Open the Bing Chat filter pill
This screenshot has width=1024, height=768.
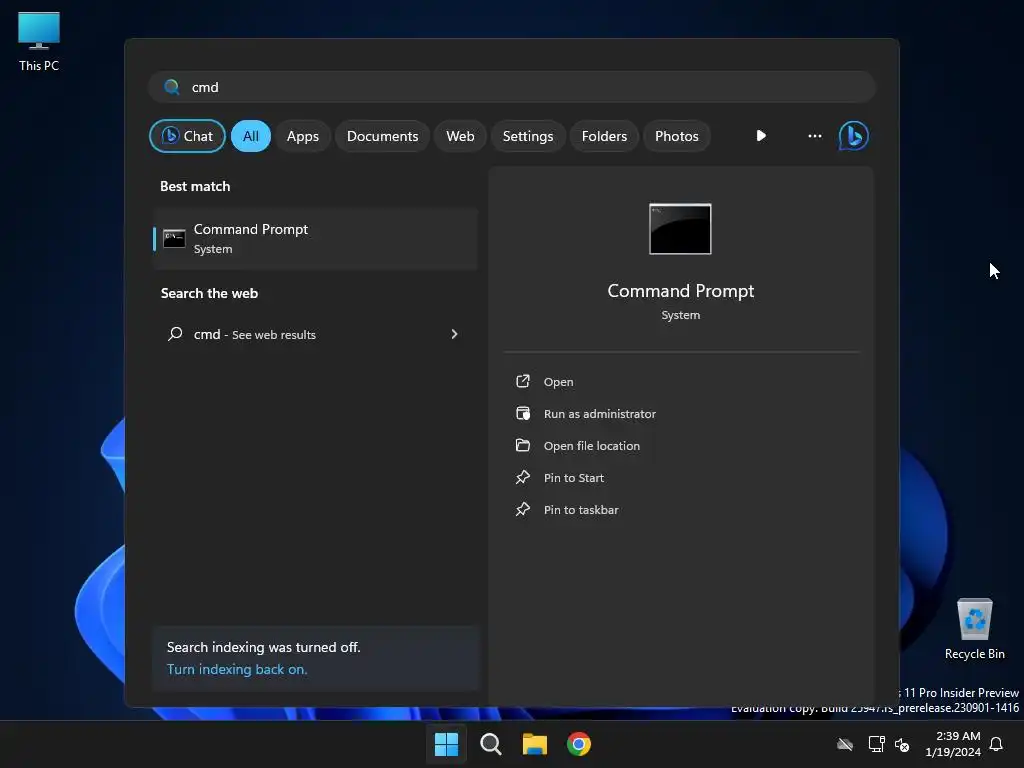tap(187, 136)
